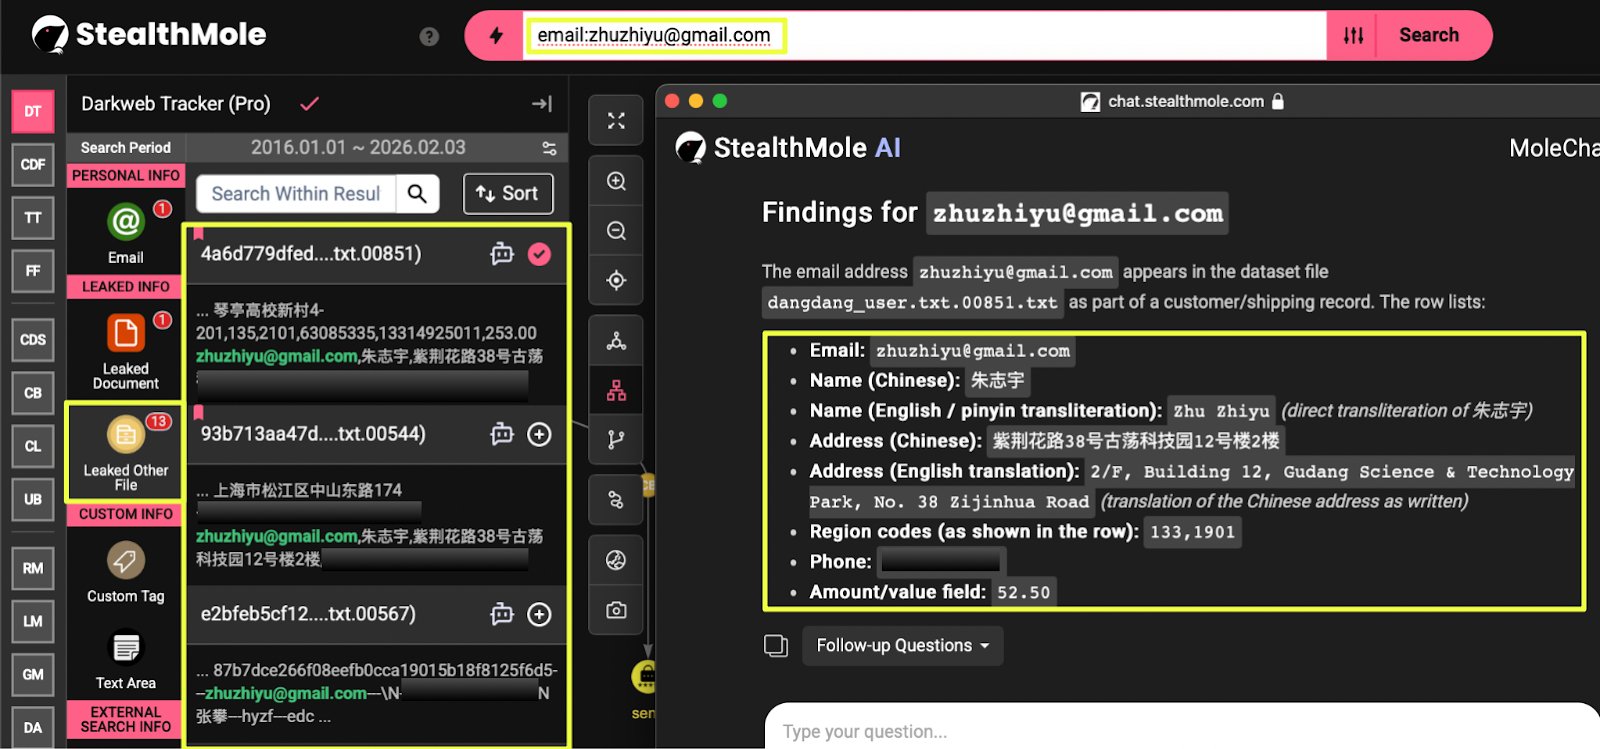Switch to the CDS sidebar tab
The height and width of the screenshot is (749, 1600).
[x=33, y=340]
